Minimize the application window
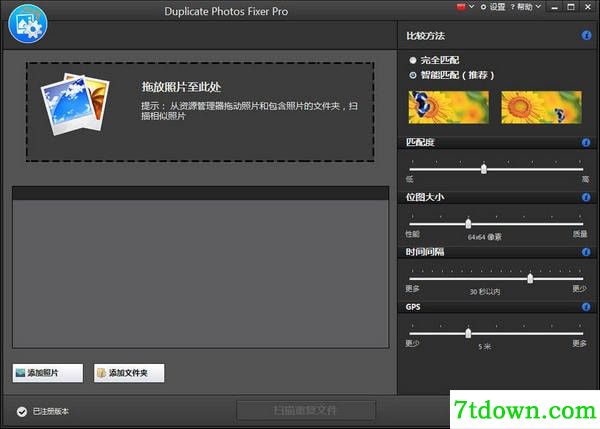 (x=554, y=7)
